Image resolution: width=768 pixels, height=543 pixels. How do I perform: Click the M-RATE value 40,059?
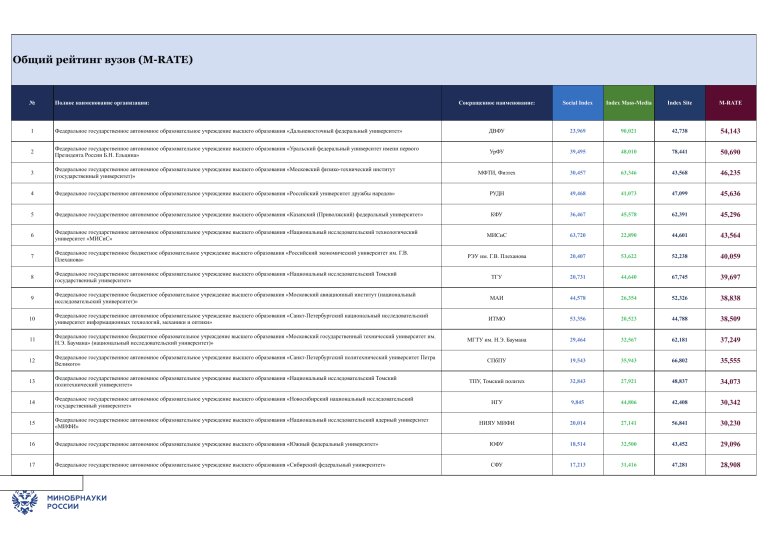pos(730,256)
